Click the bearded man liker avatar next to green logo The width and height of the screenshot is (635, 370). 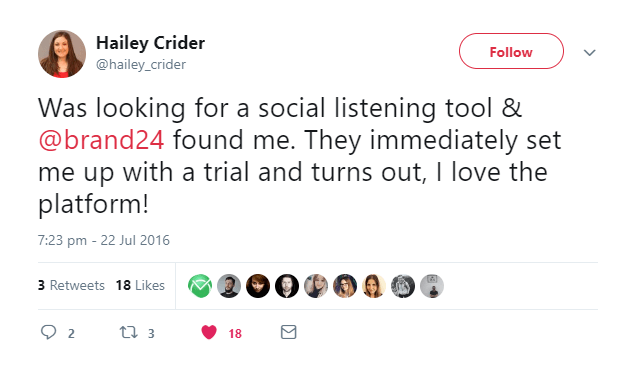pos(229,286)
